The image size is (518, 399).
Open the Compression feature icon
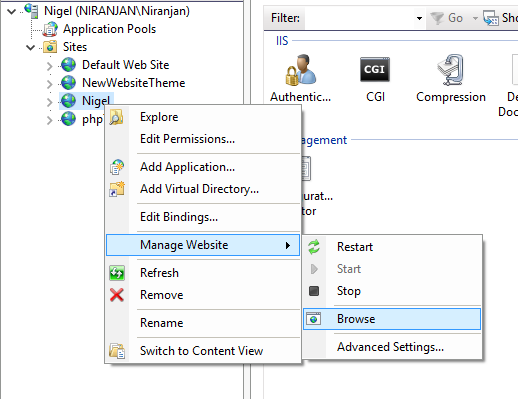(451, 69)
